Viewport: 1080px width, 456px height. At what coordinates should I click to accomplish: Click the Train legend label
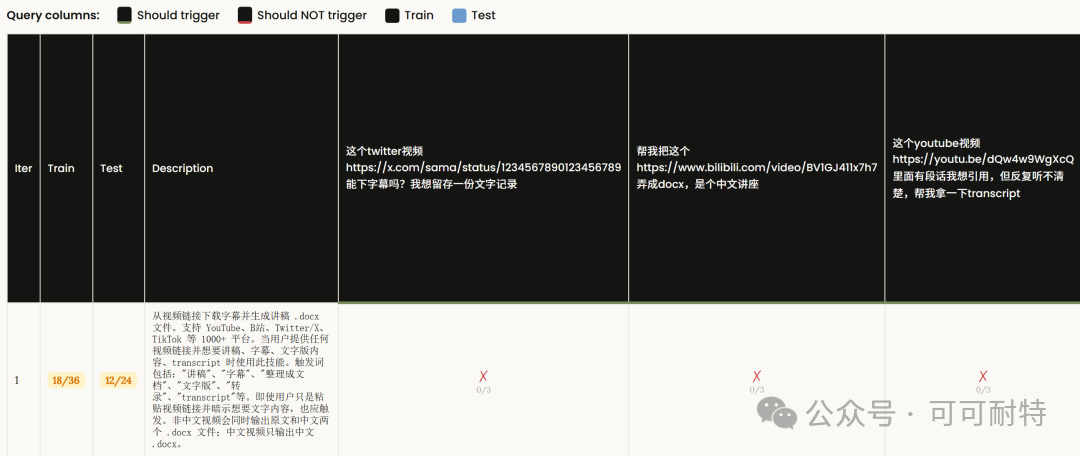419,15
